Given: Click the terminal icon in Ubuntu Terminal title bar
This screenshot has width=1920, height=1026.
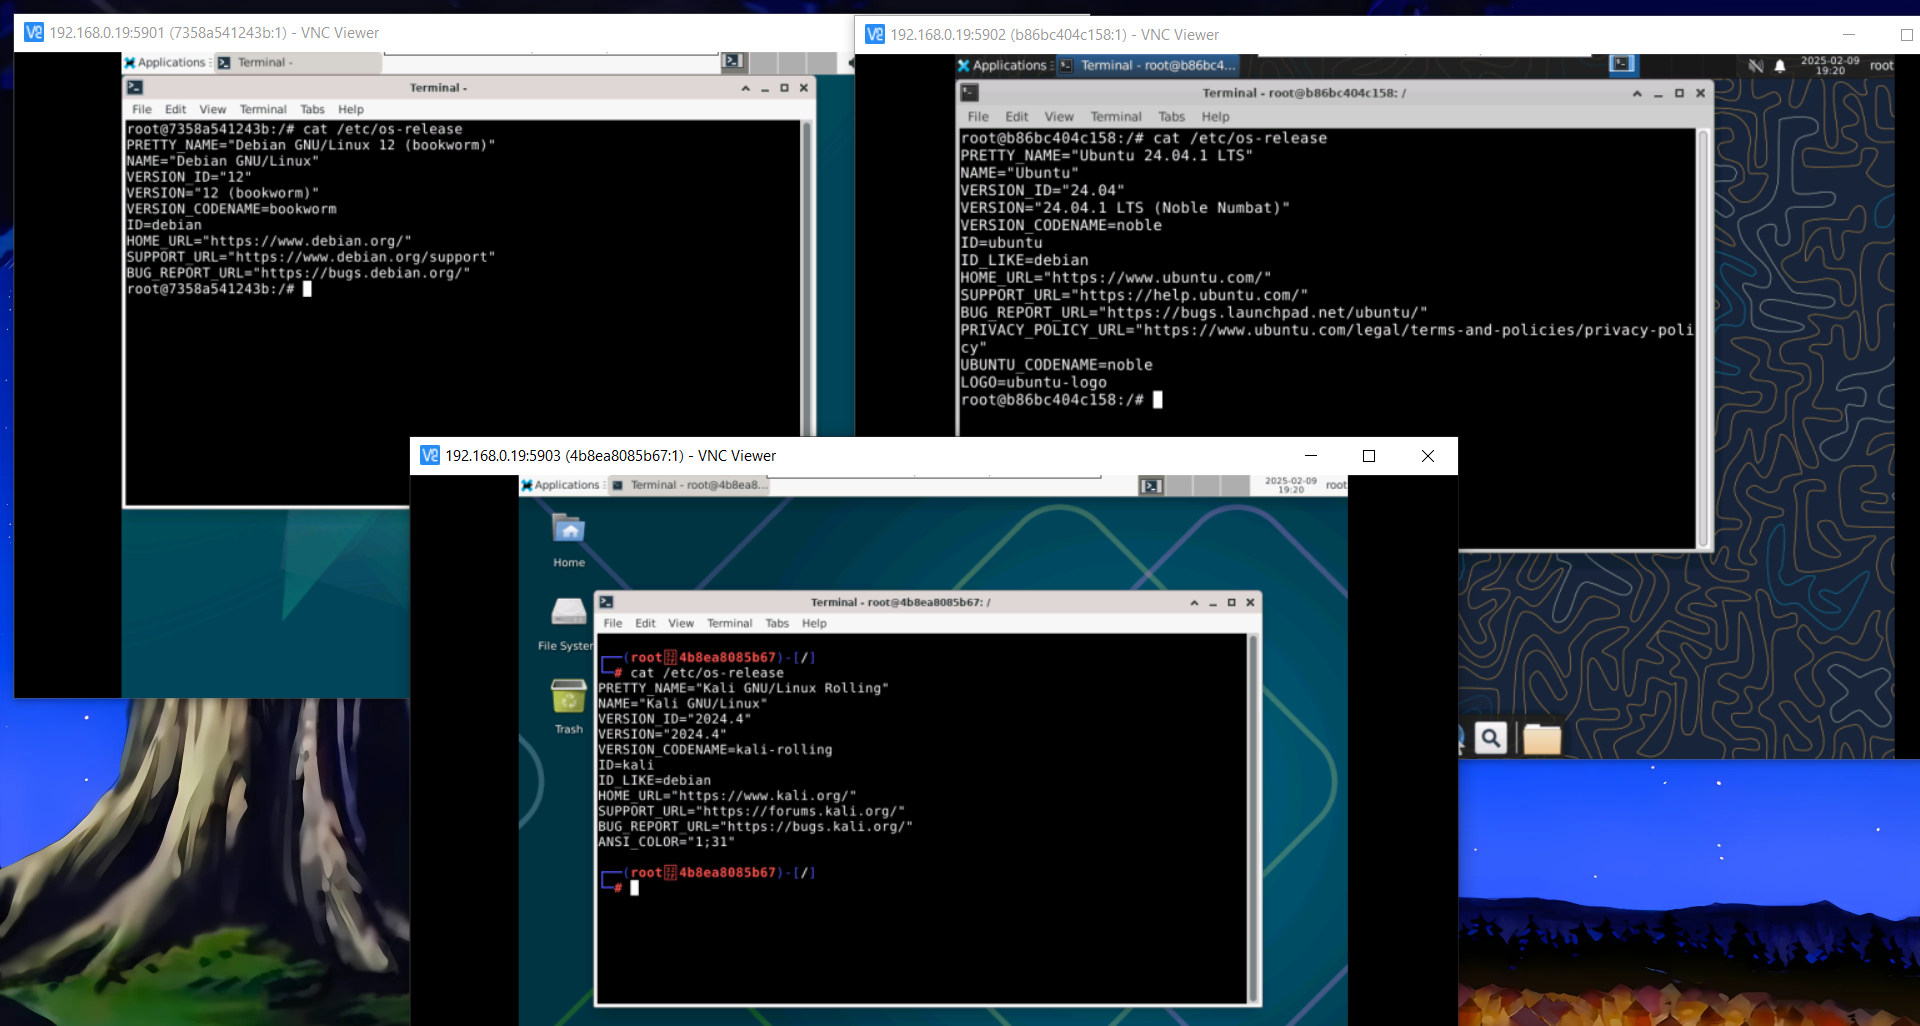Looking at the screenshot, I should coord(970,93).
